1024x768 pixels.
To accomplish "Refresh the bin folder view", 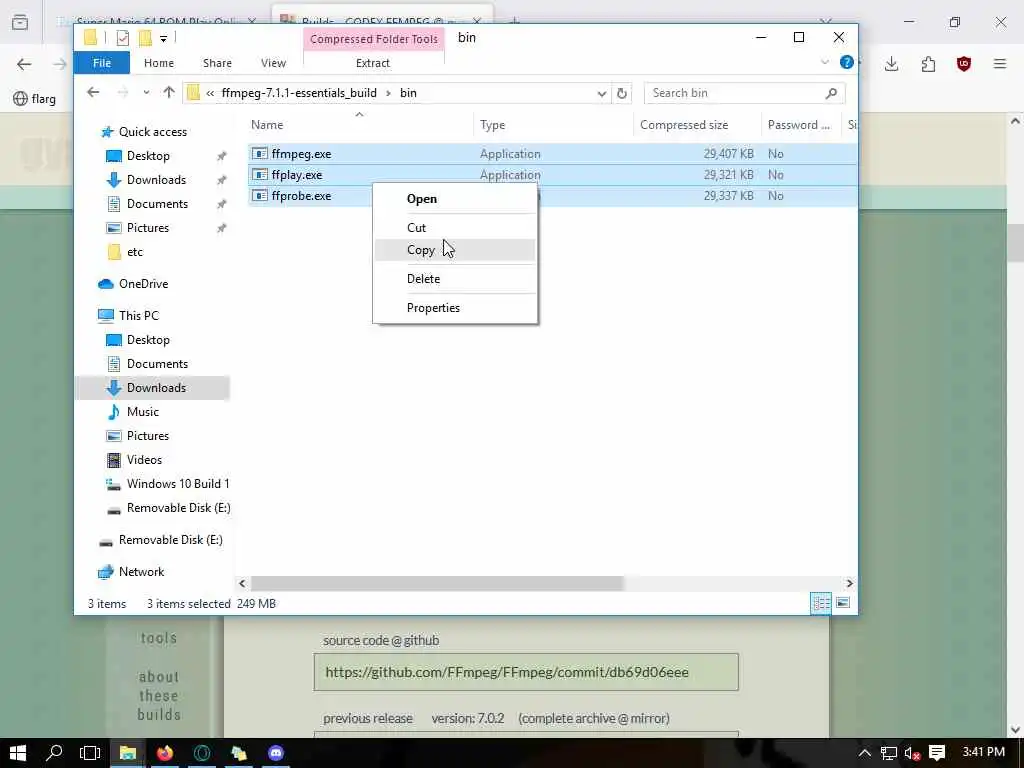I will [x=622, y=93].
